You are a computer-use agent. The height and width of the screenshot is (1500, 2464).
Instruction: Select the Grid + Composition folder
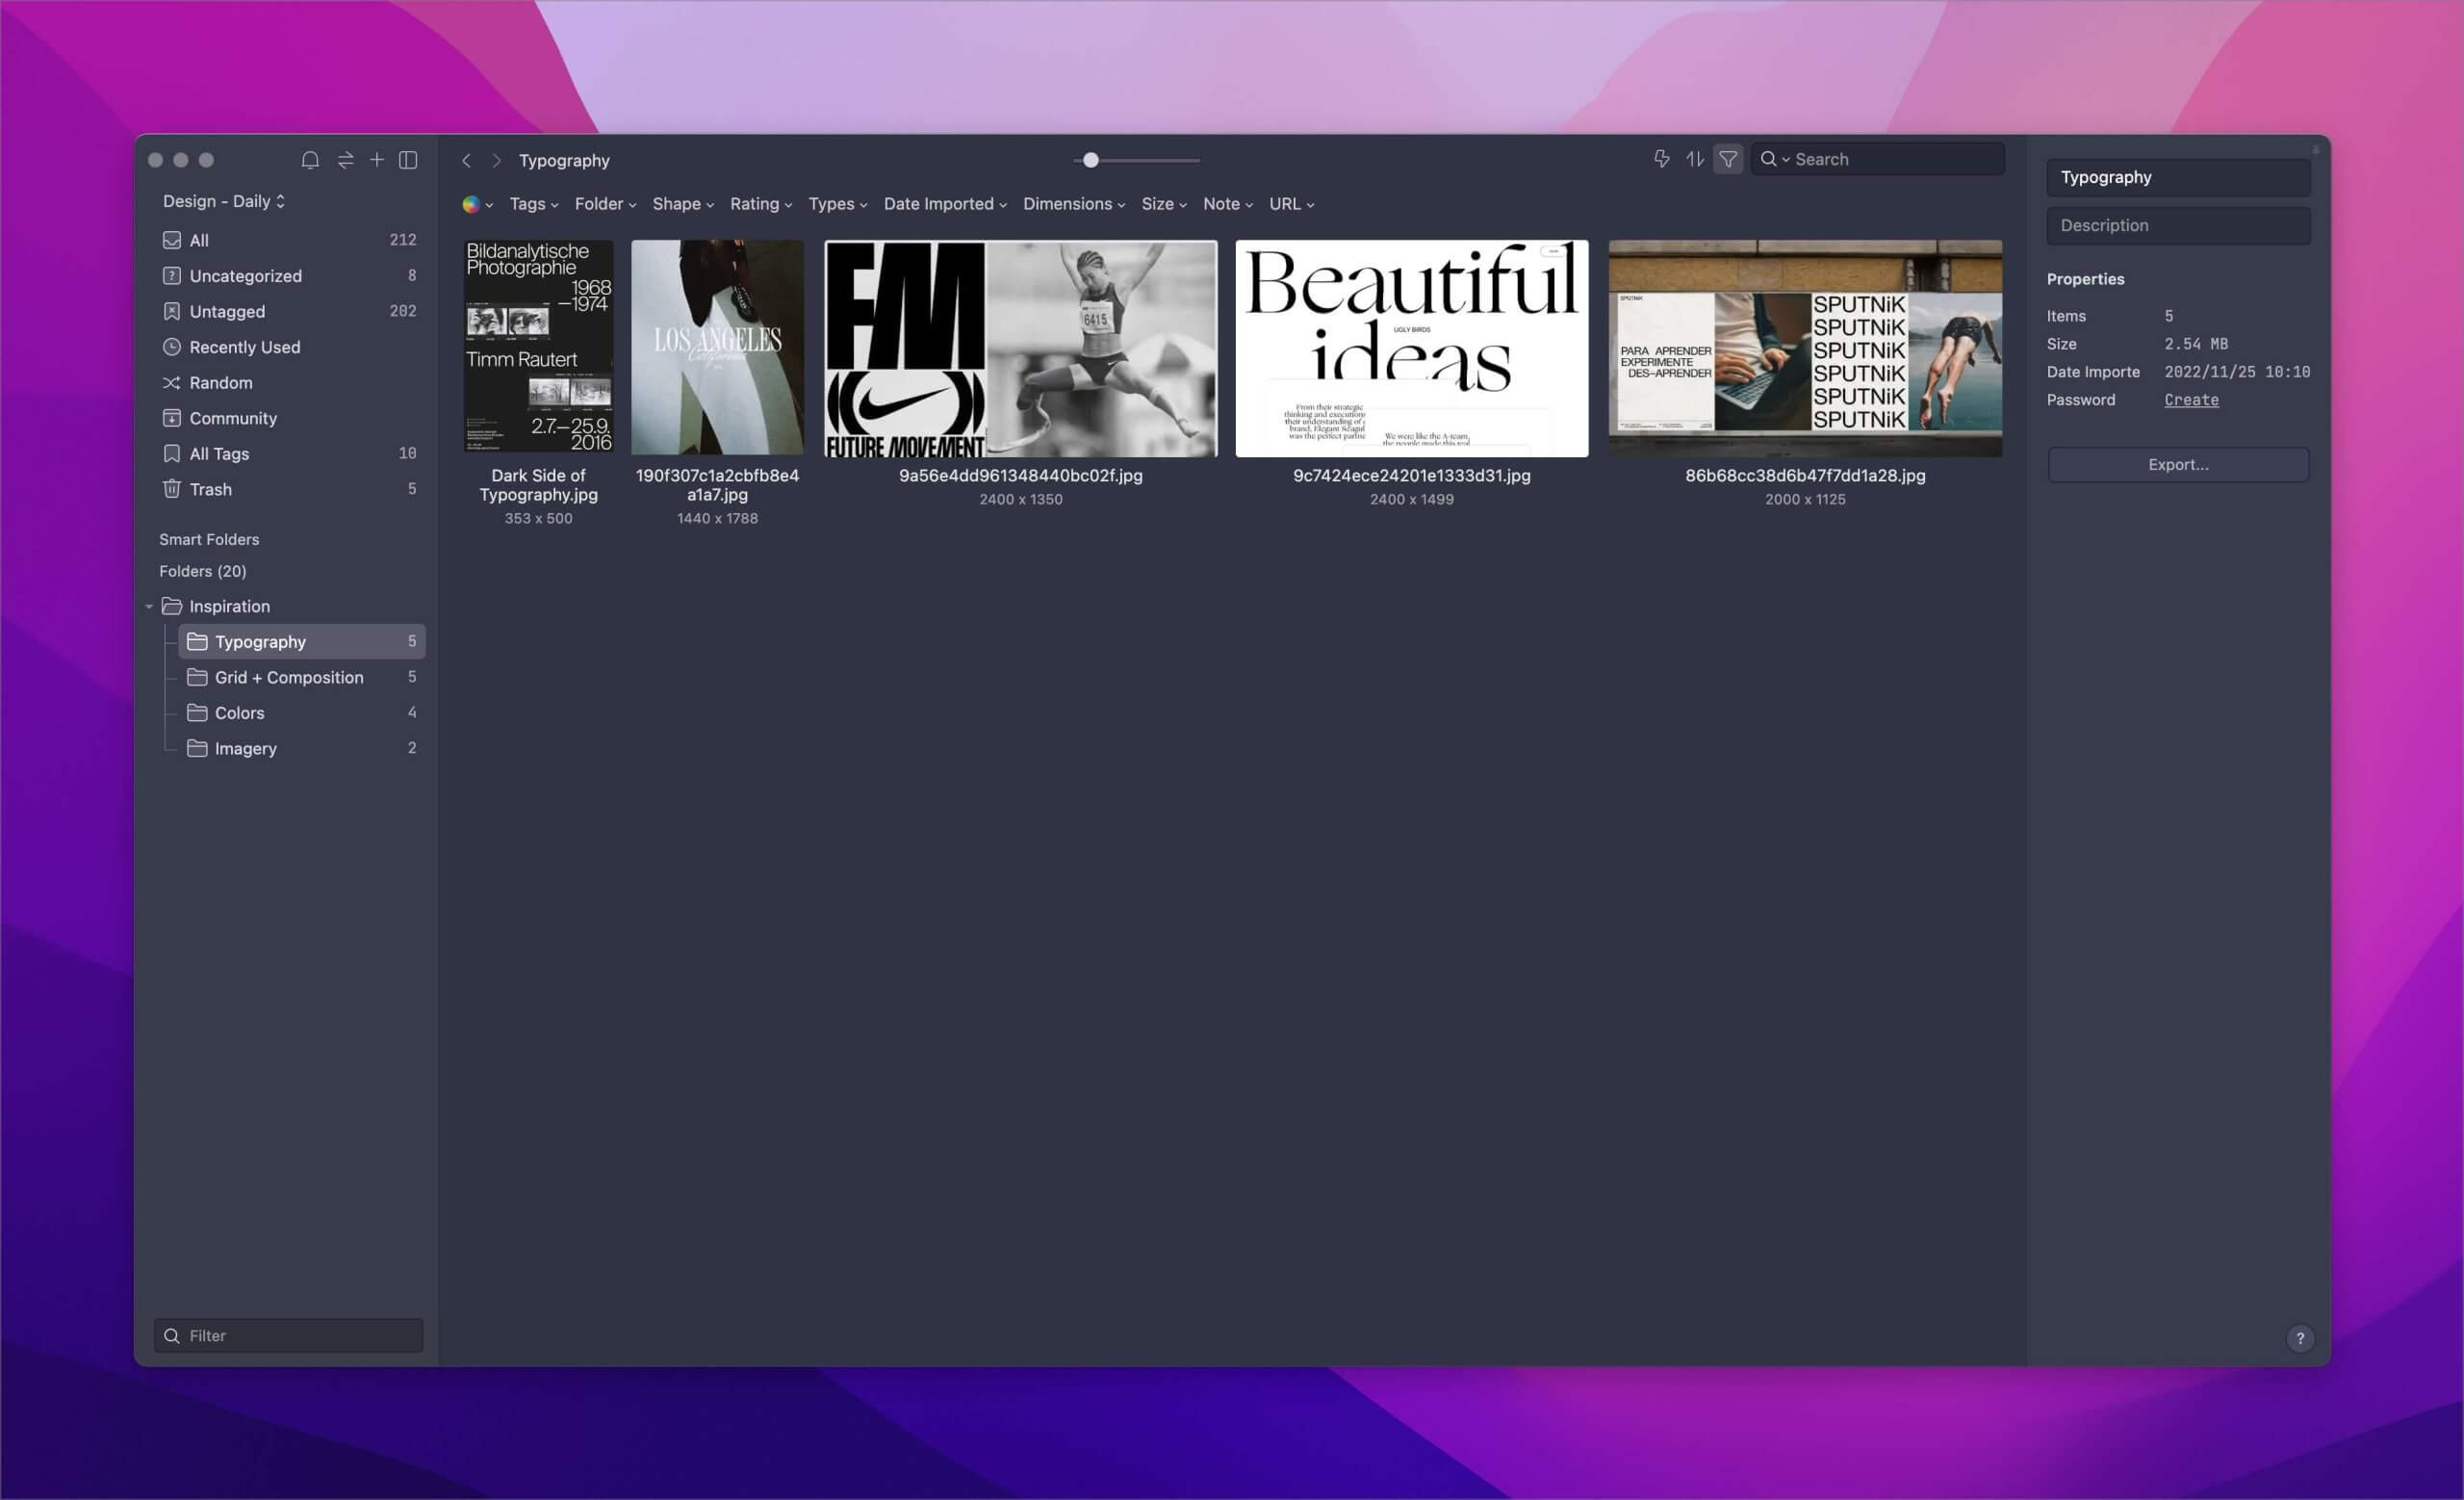tap(301, 677)
